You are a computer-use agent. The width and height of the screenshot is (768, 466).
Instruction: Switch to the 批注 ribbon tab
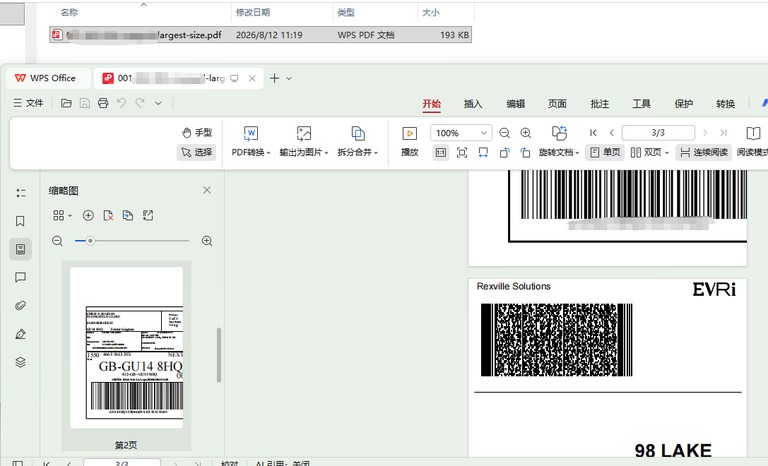tap(600, 104)
